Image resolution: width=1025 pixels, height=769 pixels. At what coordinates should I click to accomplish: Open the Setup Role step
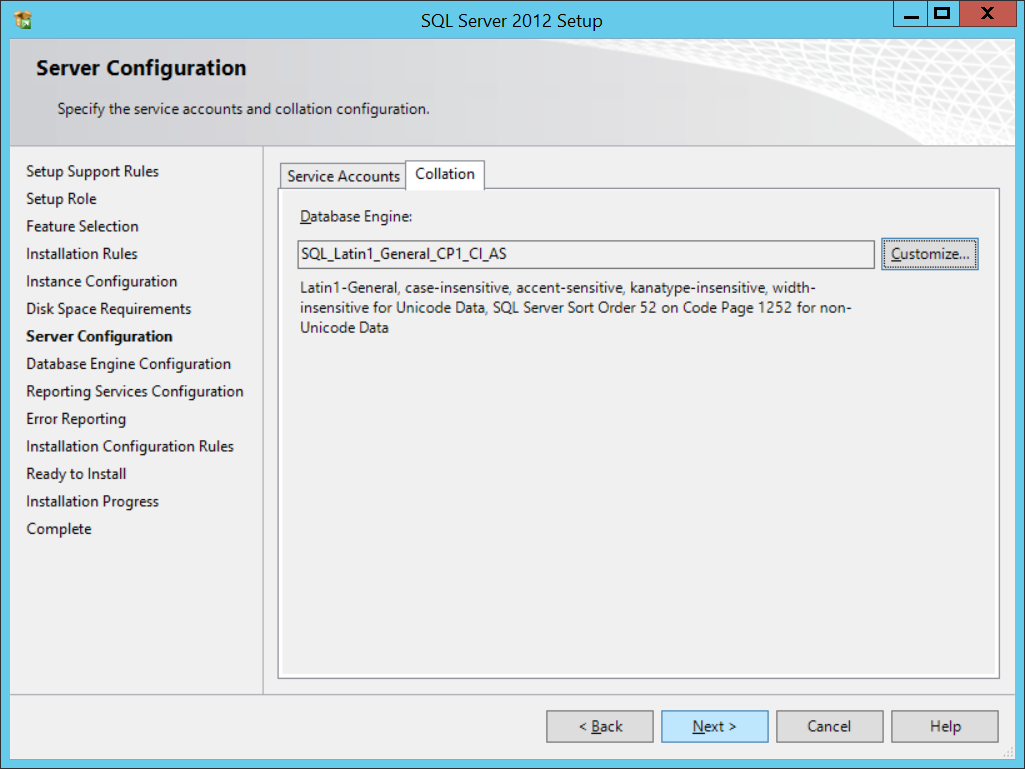(60, 198)
